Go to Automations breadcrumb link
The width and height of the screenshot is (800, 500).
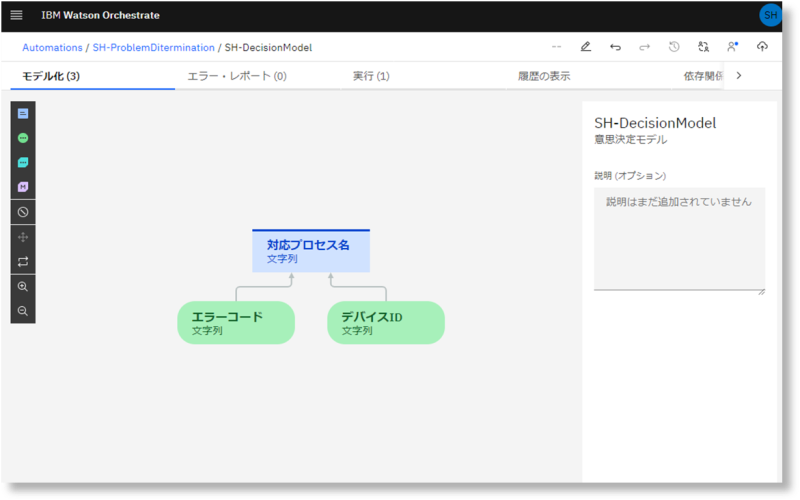click(x=52, y=47)
